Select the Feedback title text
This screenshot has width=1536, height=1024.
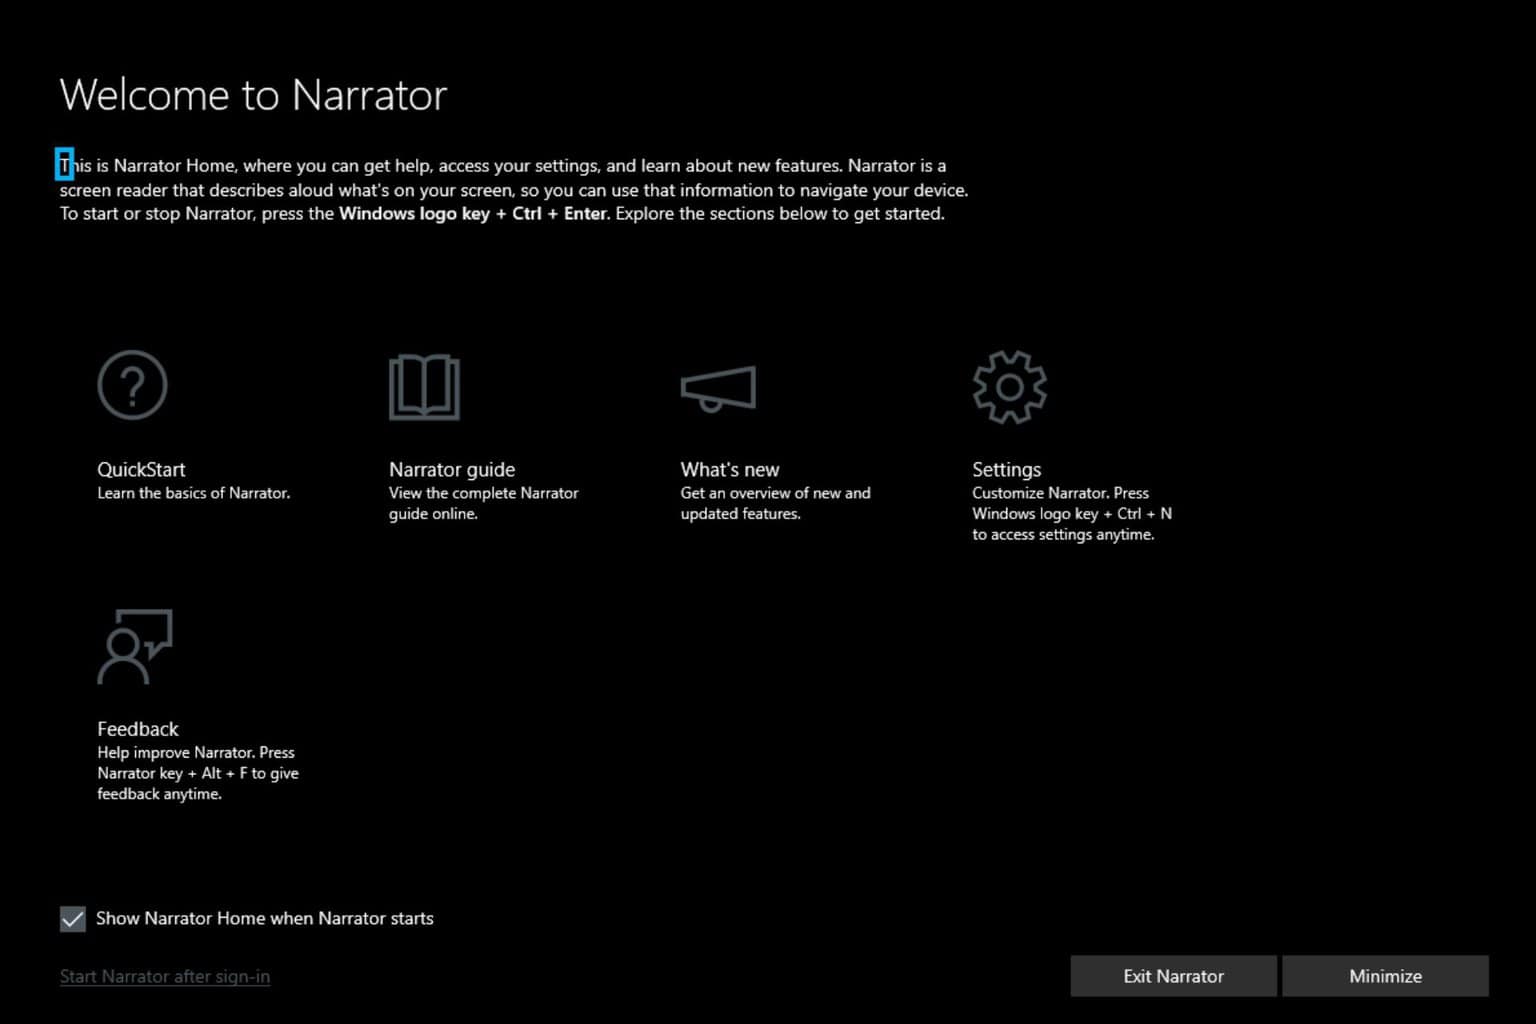coord(138,729)
